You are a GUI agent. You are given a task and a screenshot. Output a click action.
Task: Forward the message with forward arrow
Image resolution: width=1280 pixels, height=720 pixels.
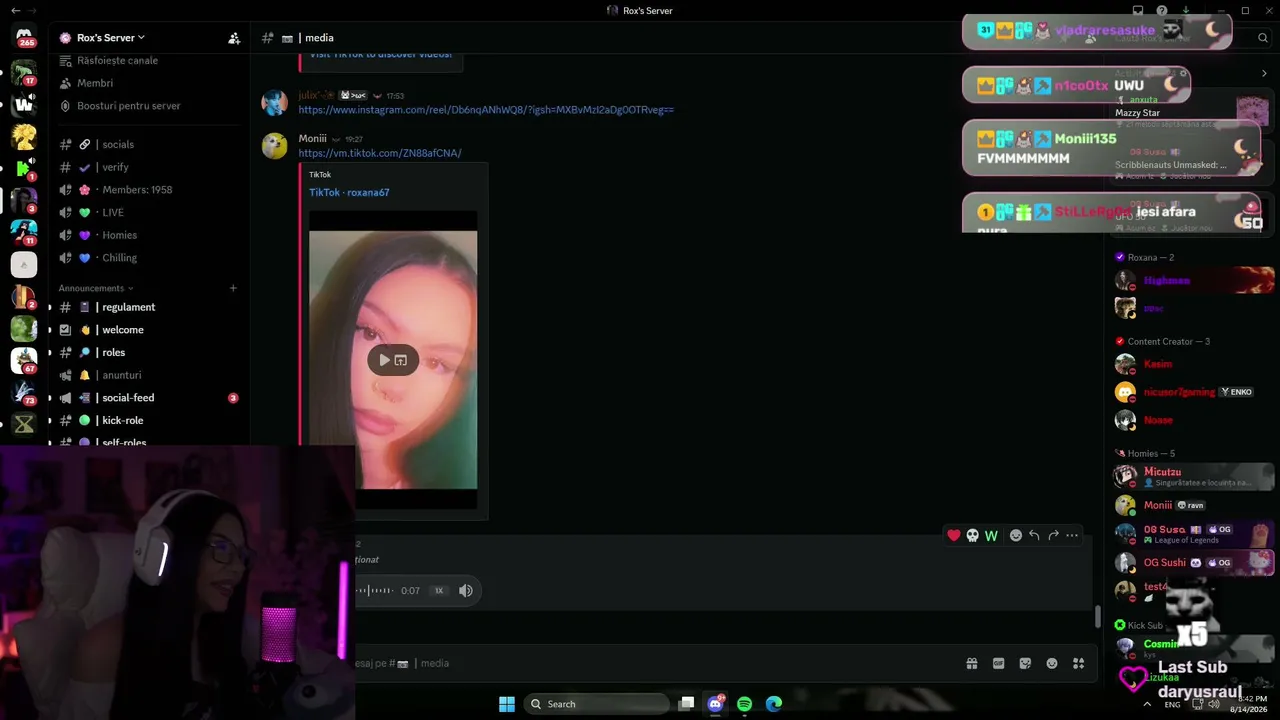[x=1053, y=535]
